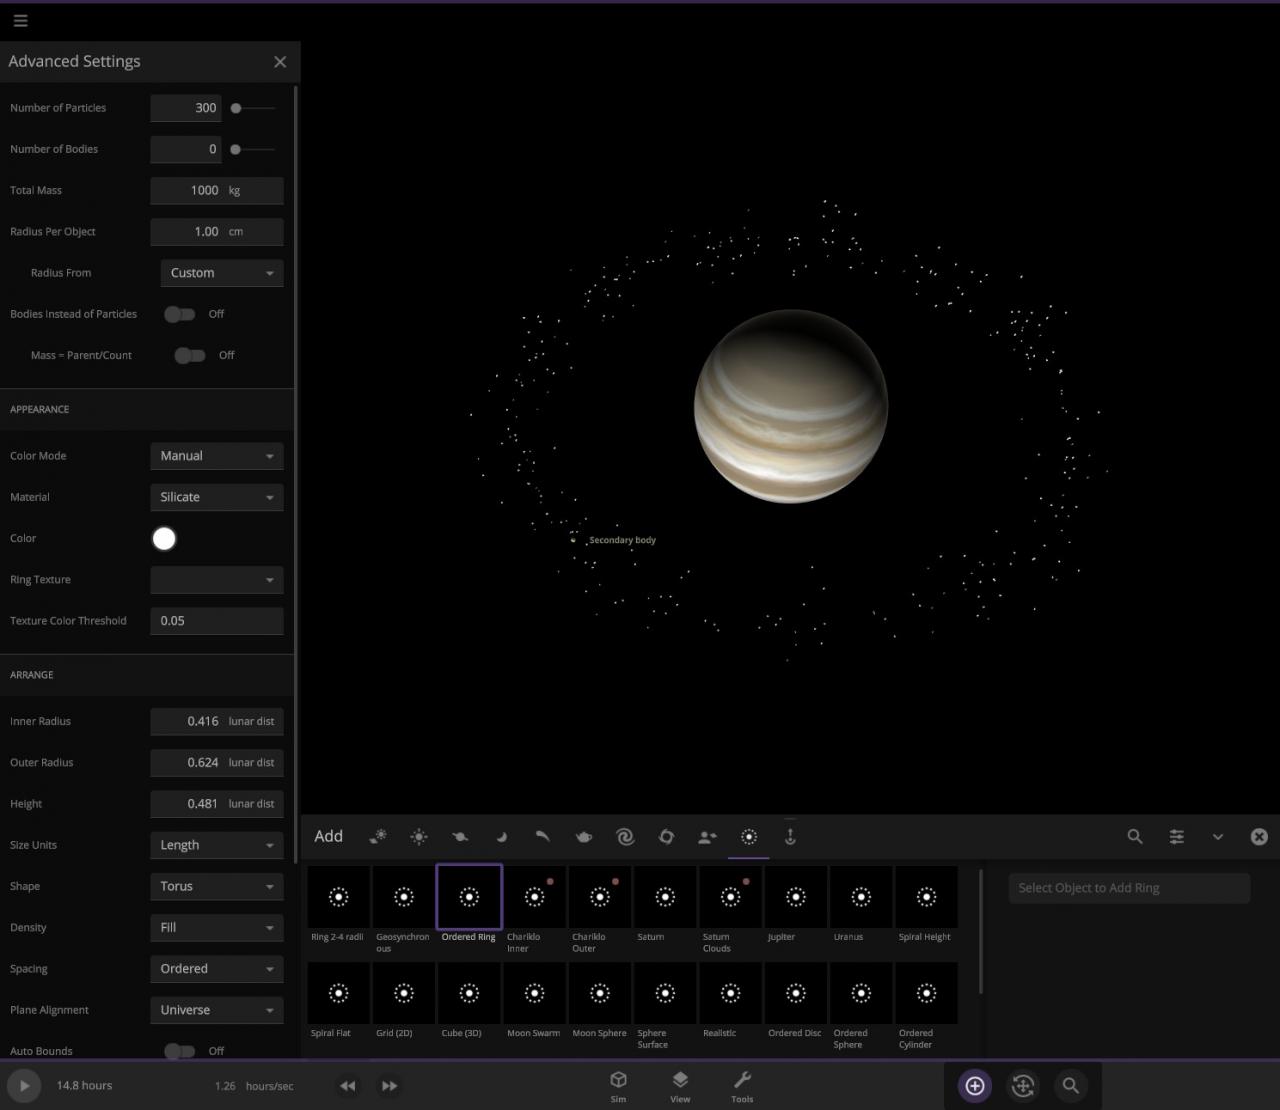The height and width of the screenshot is (1110, 1280).
Task: Open the Sim menu in bottom bar
Action: [618, 1086]
